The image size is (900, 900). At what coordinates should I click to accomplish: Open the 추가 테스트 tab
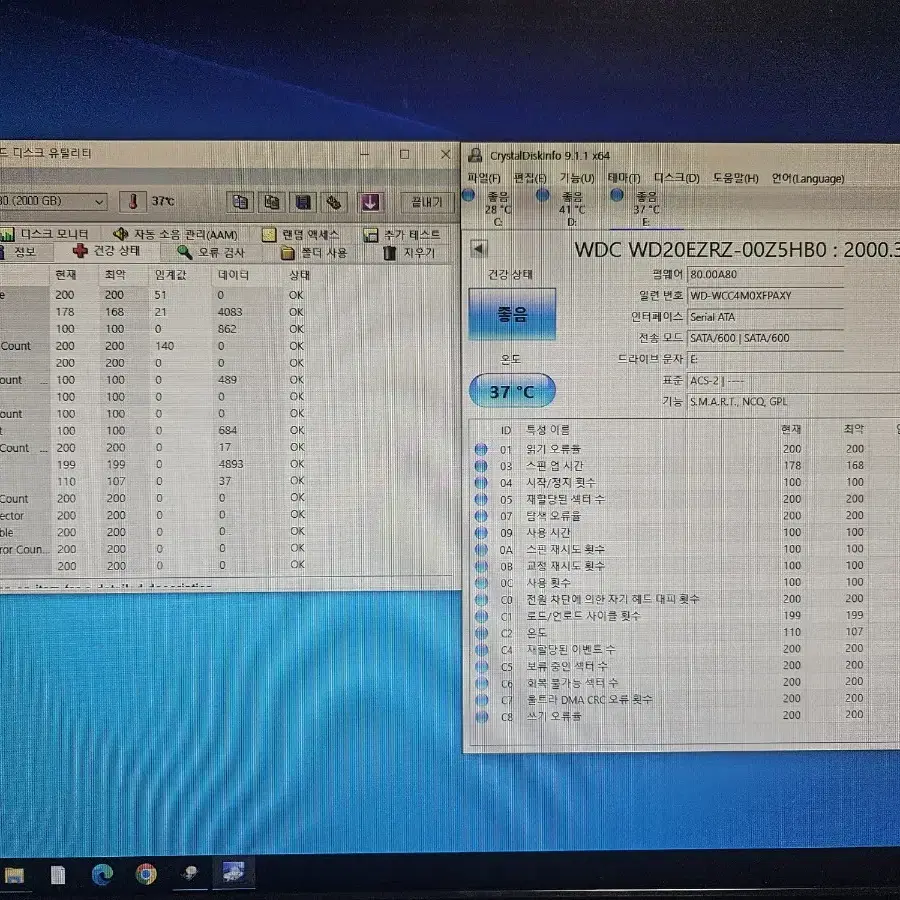click(x=402, y=235)
